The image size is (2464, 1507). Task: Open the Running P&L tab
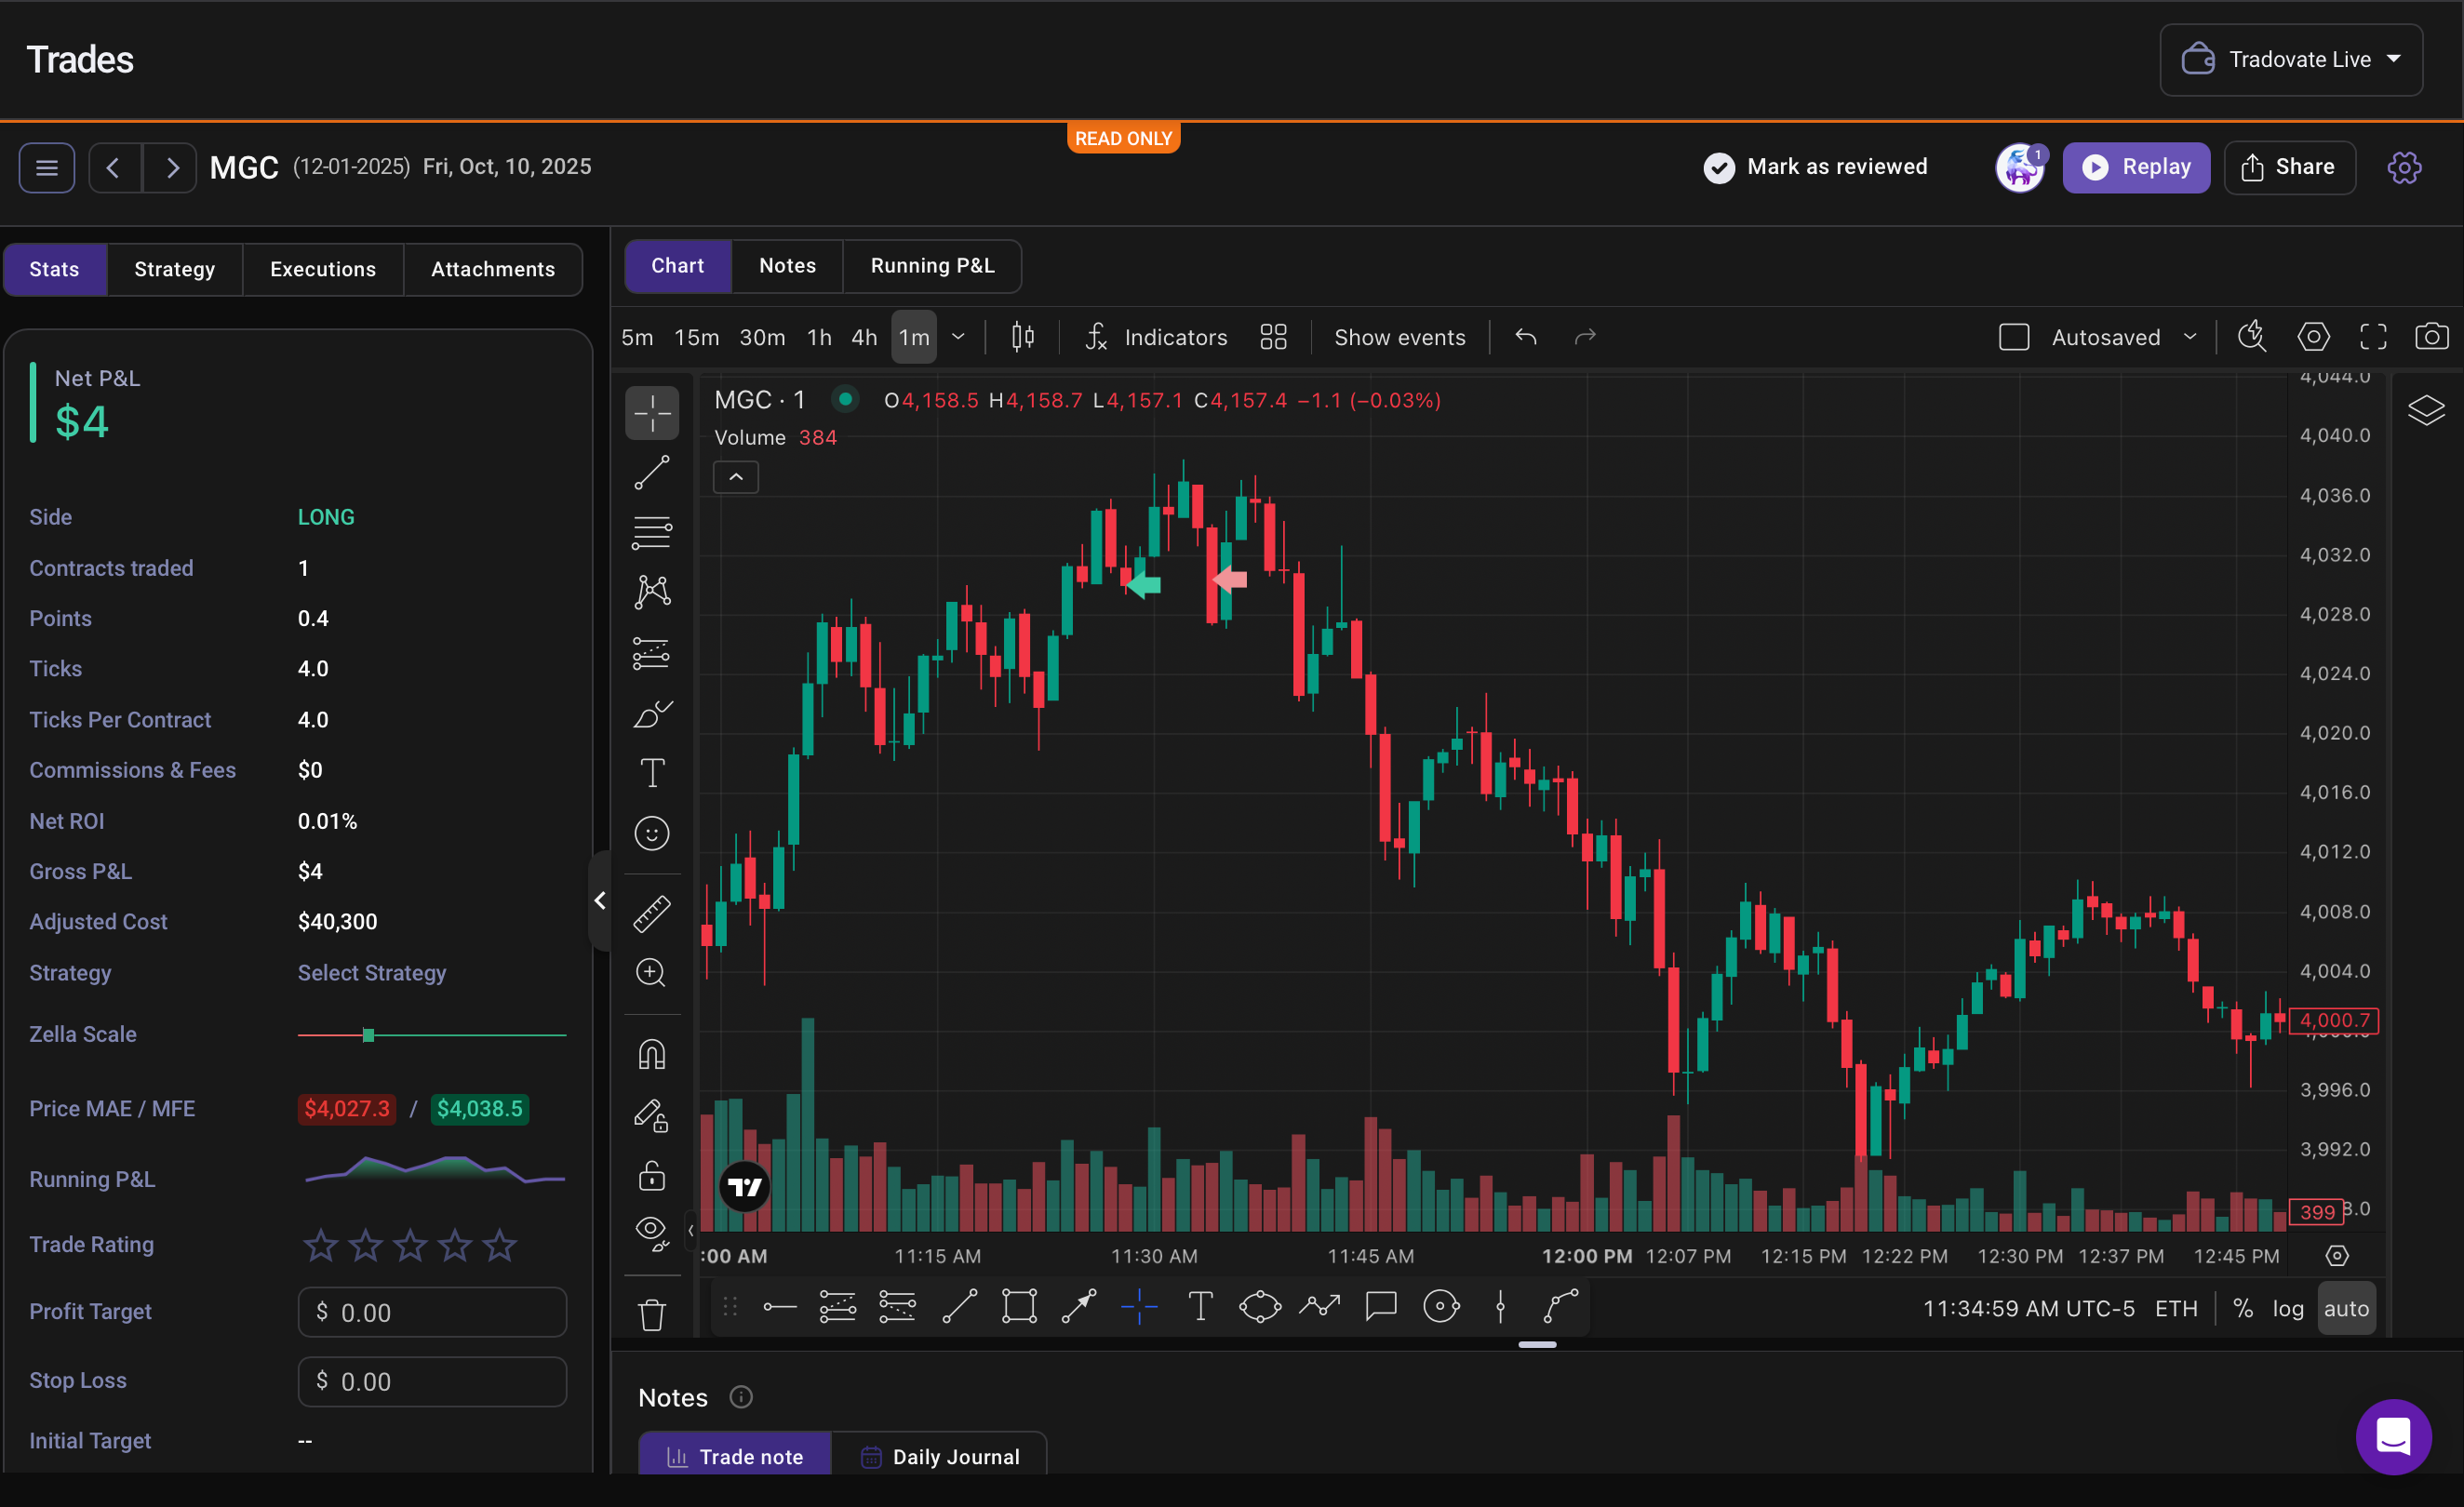tap(931, 266)
